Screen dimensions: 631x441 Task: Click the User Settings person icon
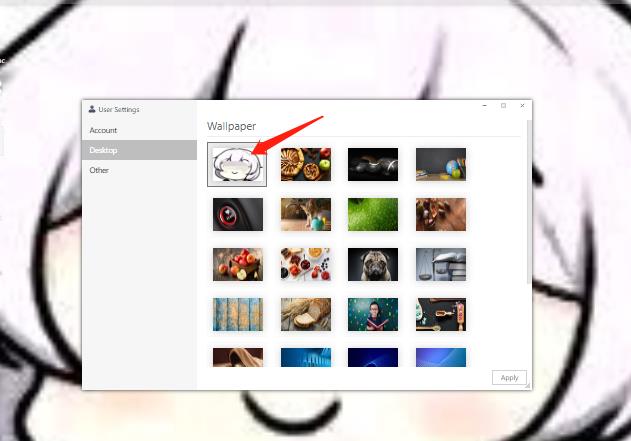[x=92, y=109]
